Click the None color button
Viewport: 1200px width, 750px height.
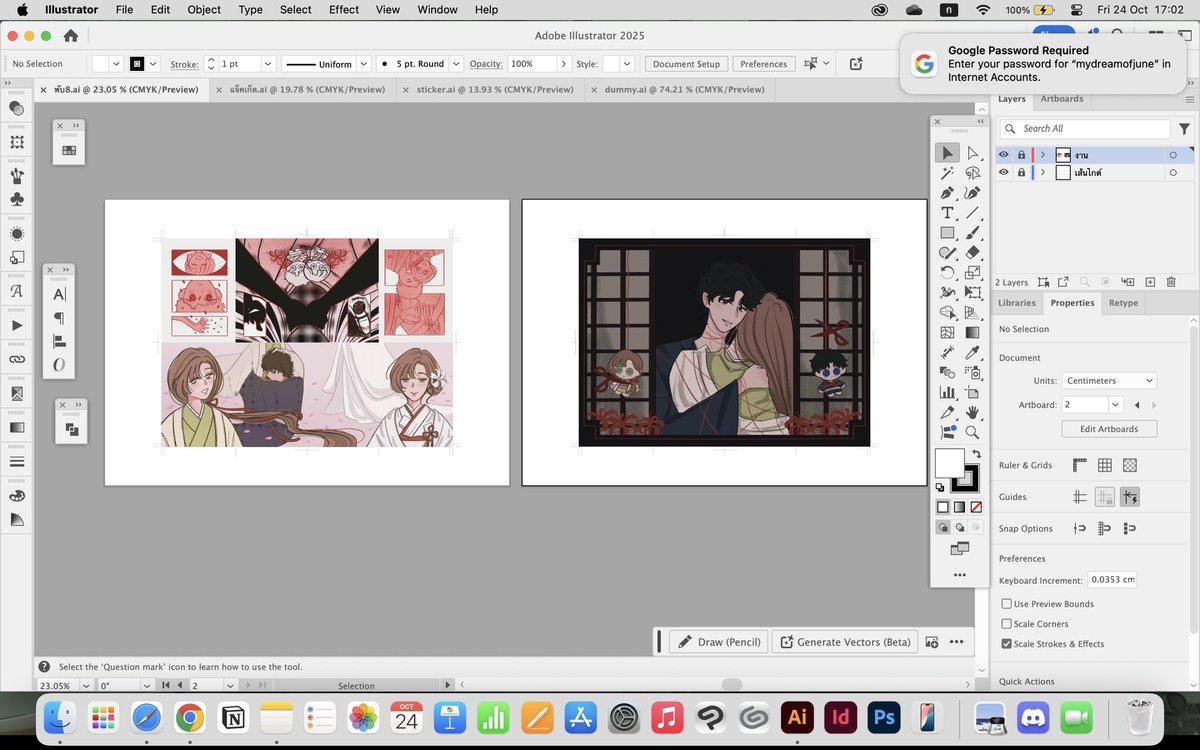(975, 507)
